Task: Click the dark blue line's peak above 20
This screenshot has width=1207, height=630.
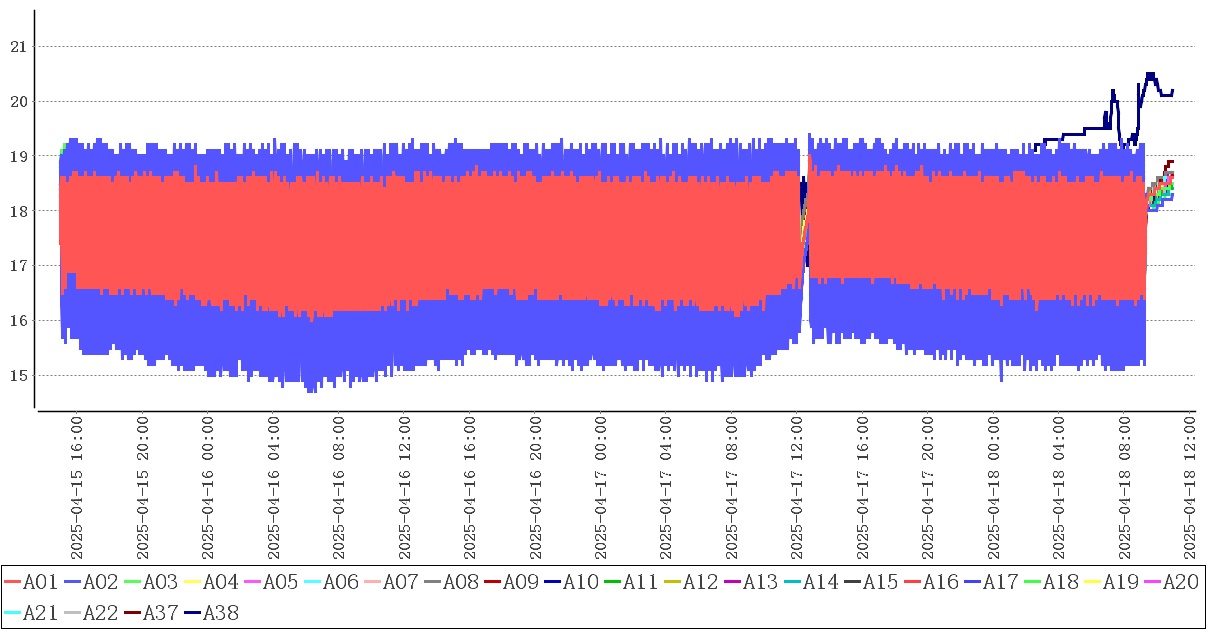Action: pyautogui.click(x=1150, y=75)
